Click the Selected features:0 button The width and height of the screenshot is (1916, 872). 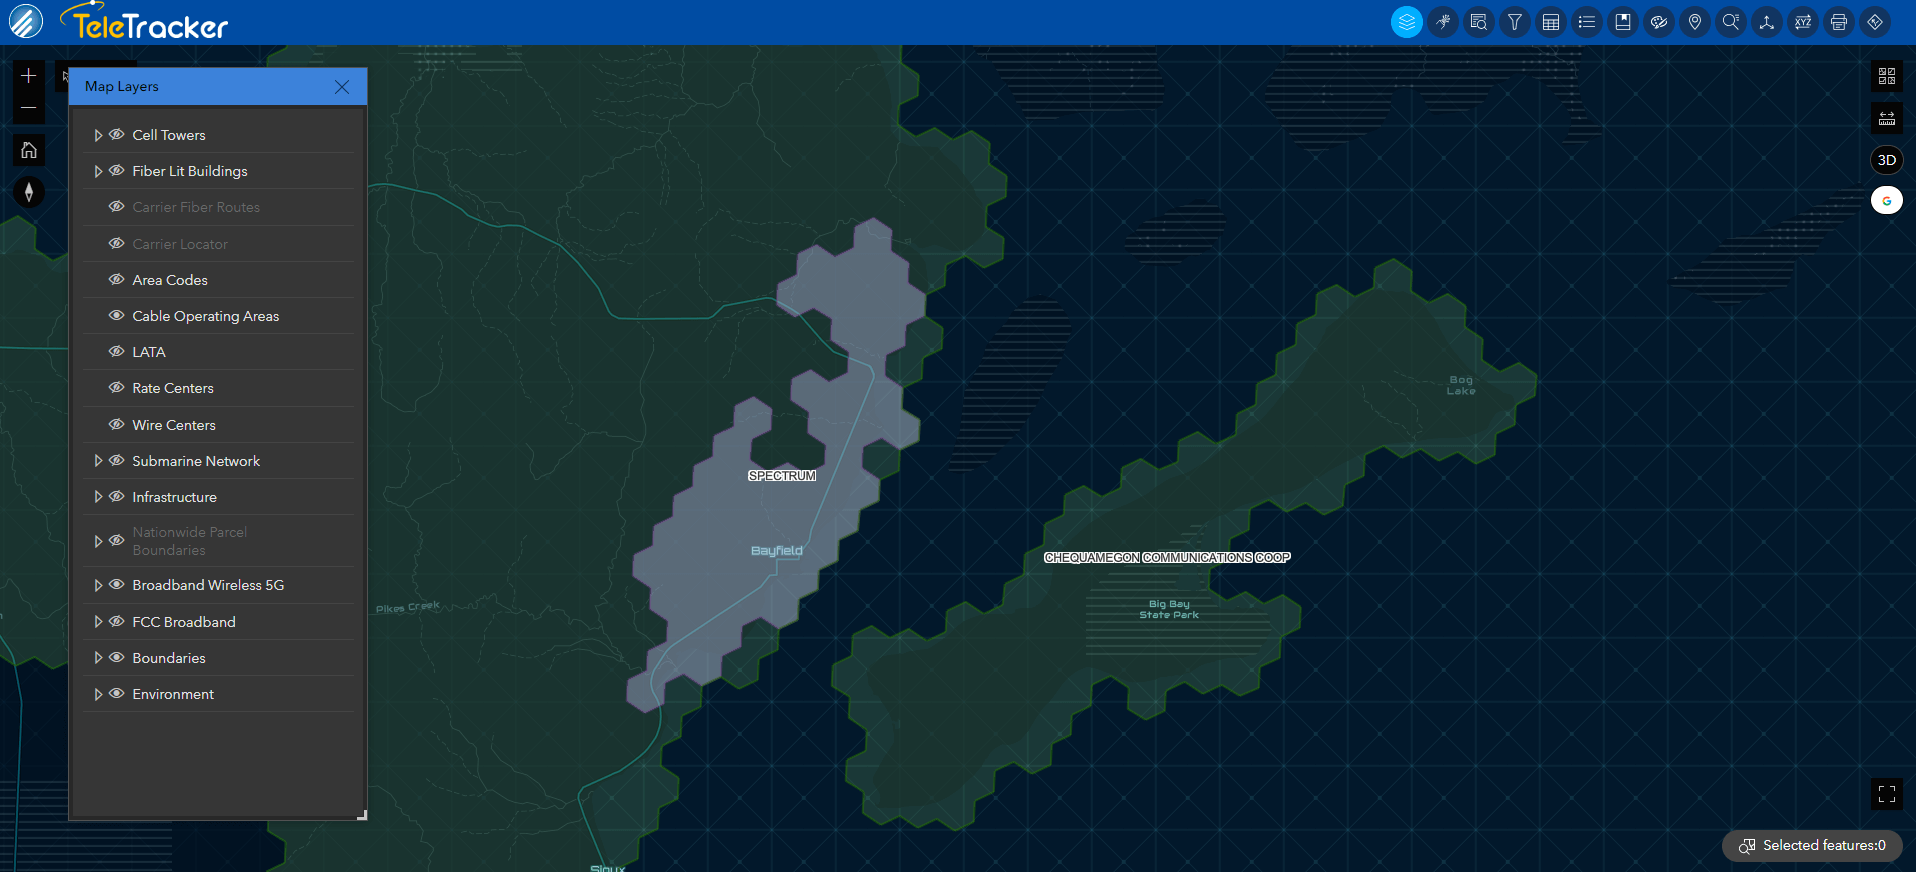[1812, 846]
